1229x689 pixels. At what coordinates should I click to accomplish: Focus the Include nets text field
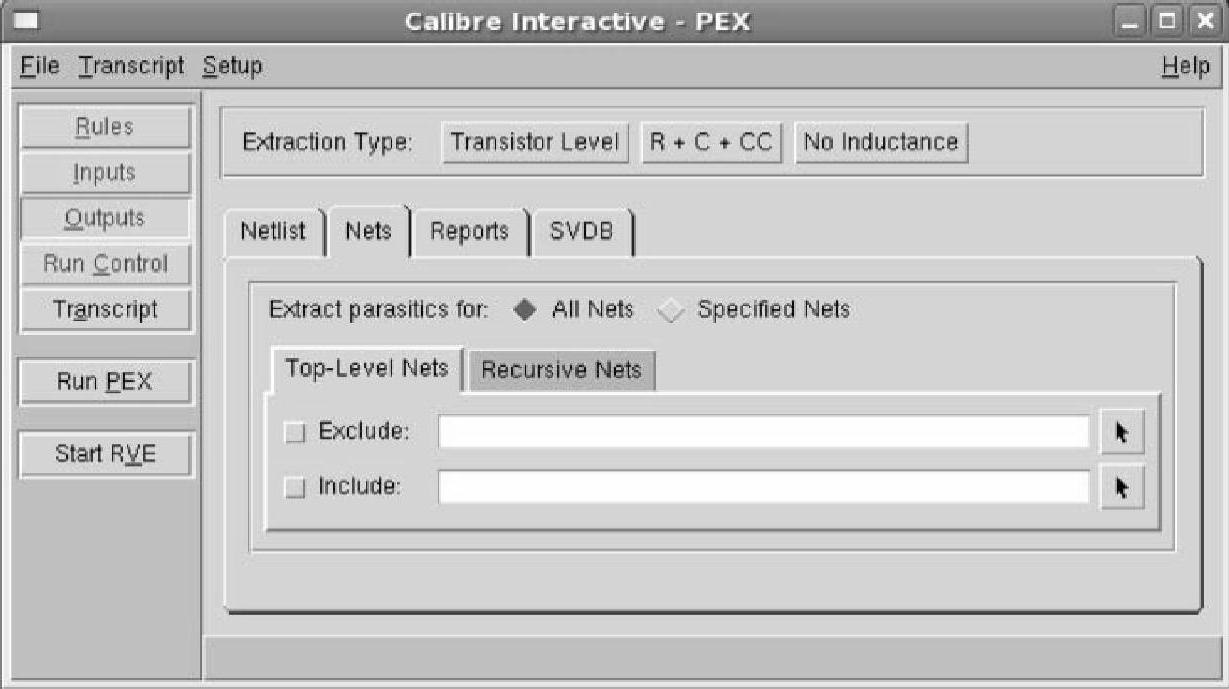[764, 487]
